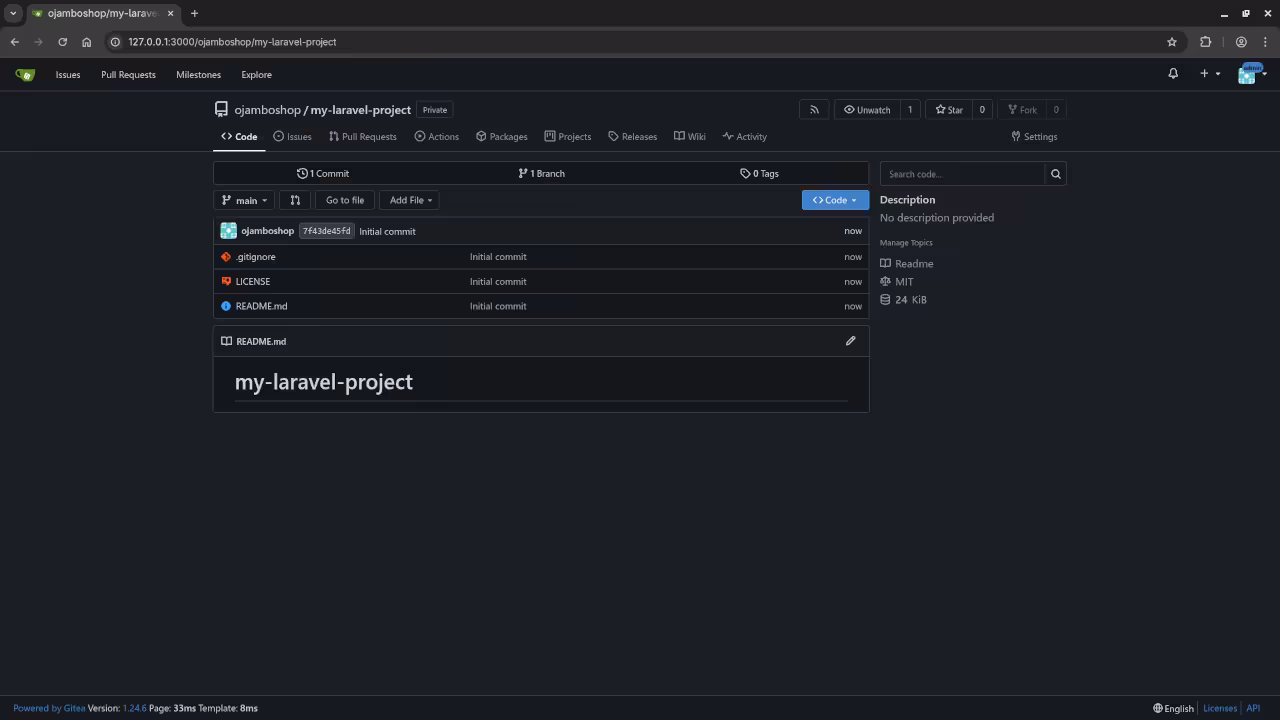Open commit hash 7f43de45fd
This screenshot has width=1280, height=720.
click(x=327, y=231)
